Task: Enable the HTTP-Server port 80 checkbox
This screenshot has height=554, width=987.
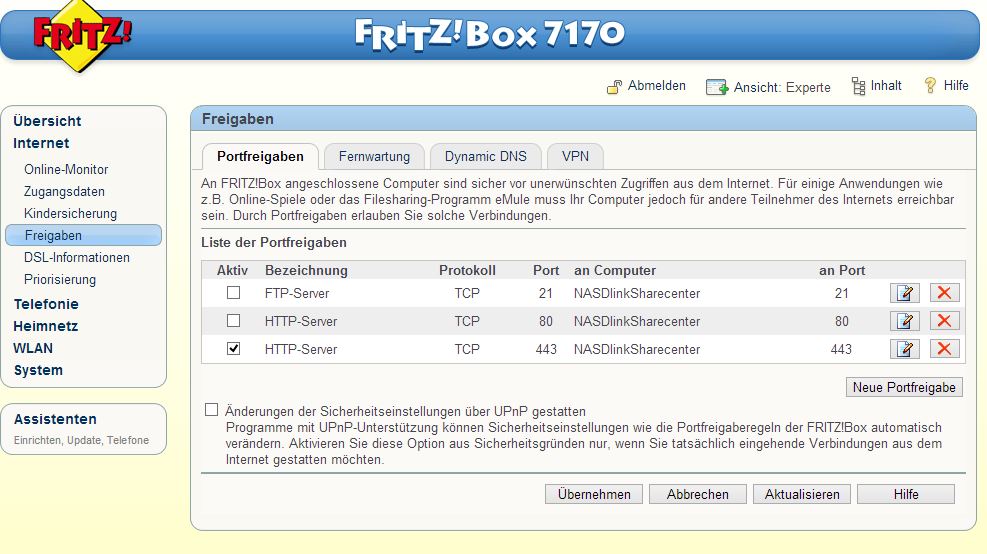Action: (x=234, y=321)
